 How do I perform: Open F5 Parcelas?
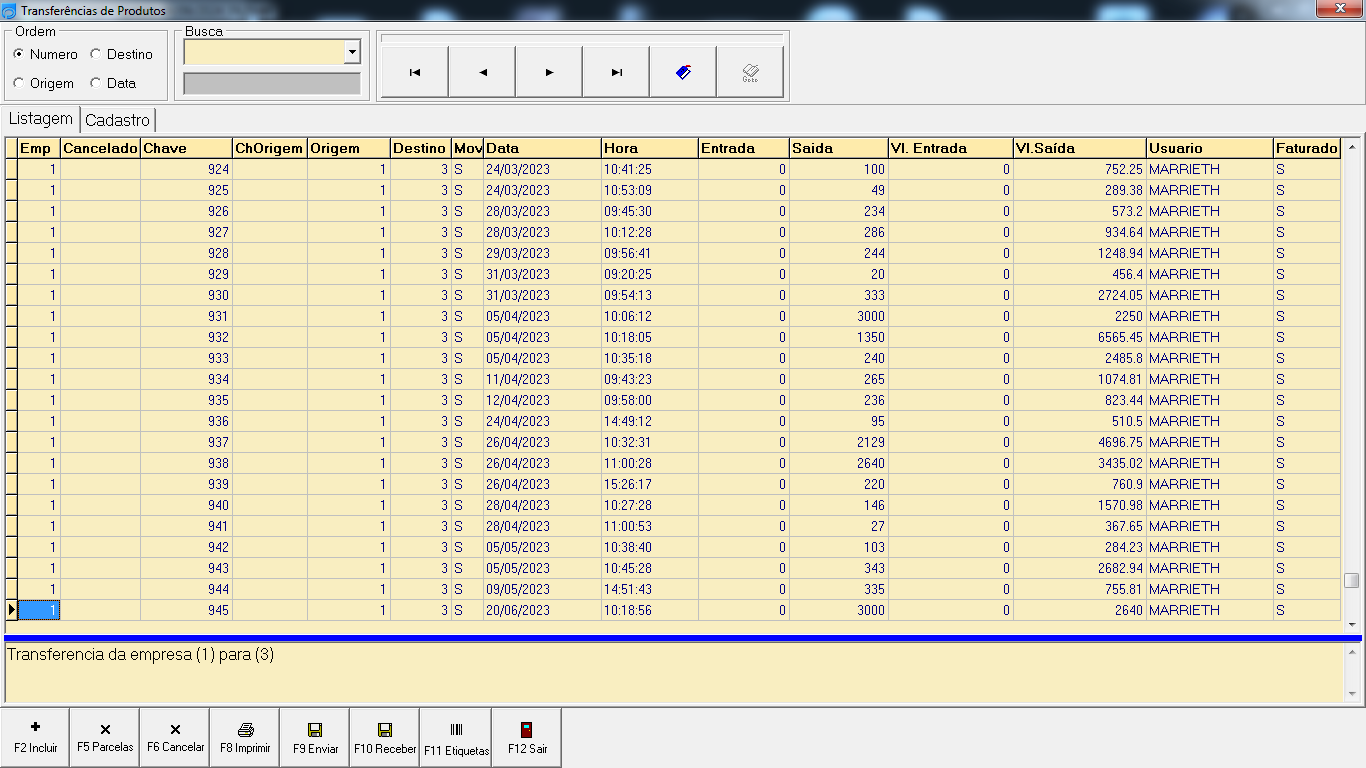[x=105, y=738]
